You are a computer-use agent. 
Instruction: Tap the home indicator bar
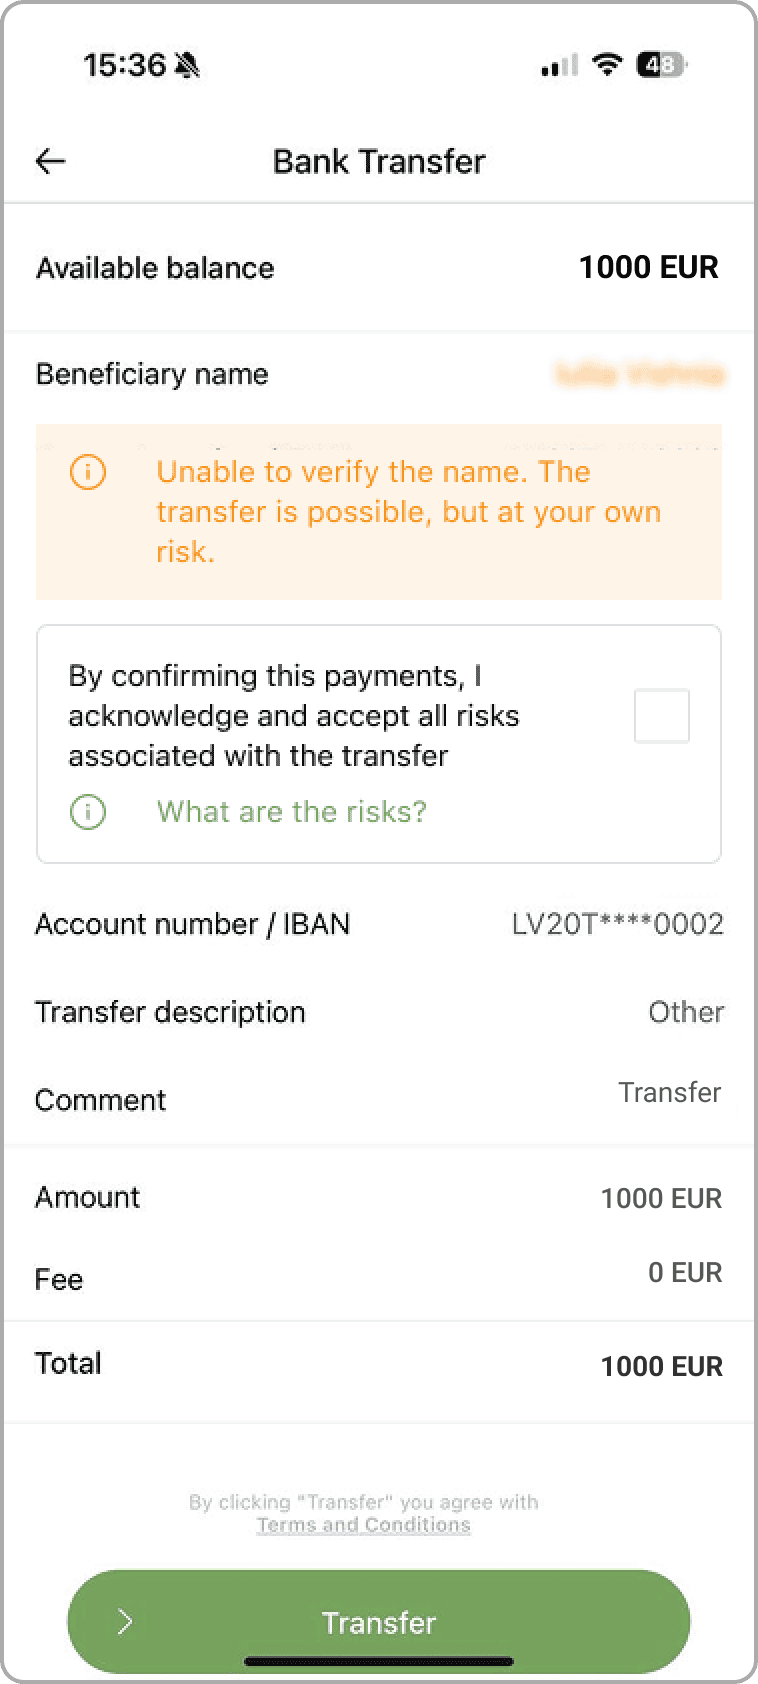click(379, 1662)
